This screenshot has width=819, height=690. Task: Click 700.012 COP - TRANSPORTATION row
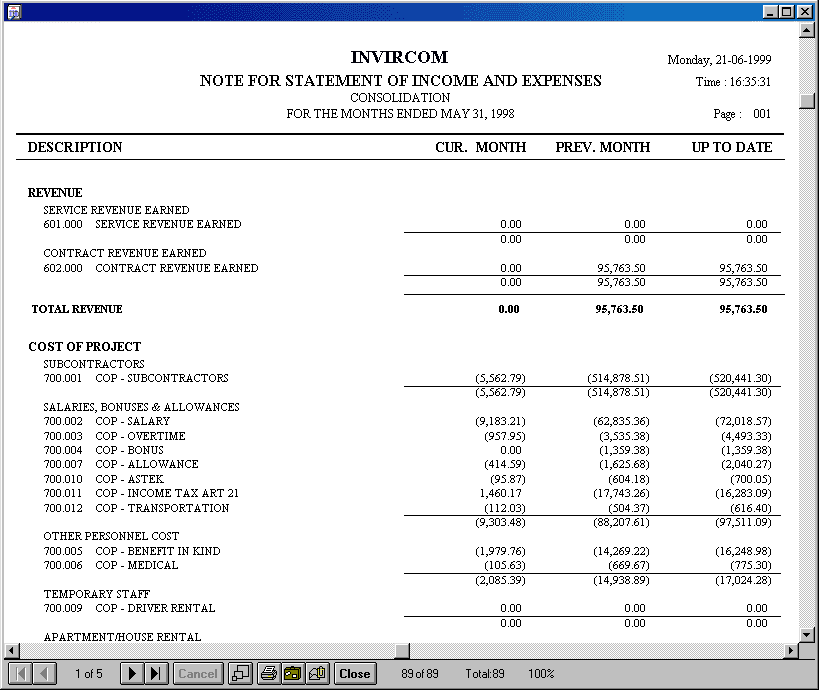[x=407, y=508]
